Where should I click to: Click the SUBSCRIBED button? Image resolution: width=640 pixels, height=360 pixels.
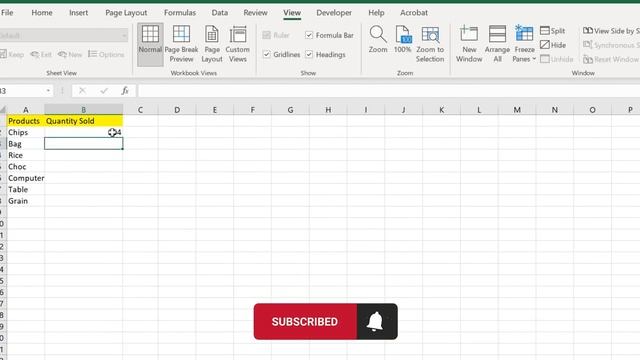point(305,321)
